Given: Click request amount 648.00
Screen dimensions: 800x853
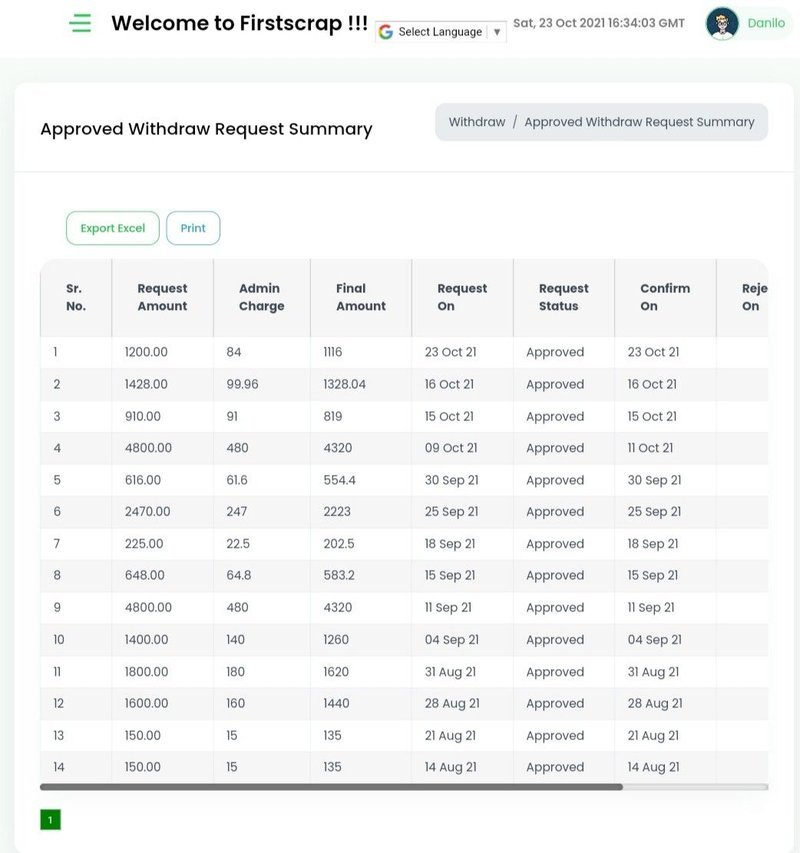Looking at the screenshot, I should 144,575.
